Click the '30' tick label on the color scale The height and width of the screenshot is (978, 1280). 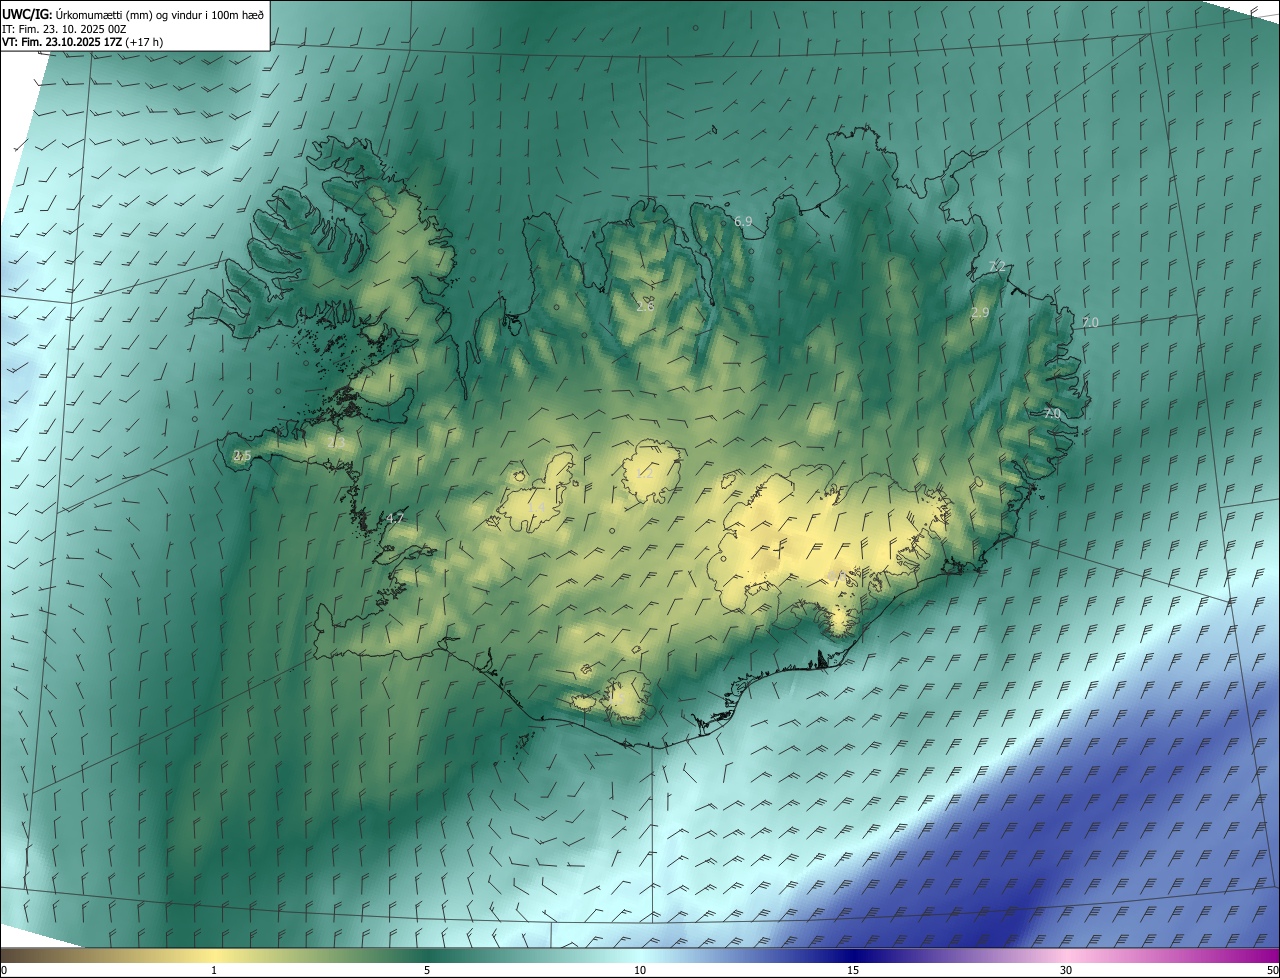1066,971
